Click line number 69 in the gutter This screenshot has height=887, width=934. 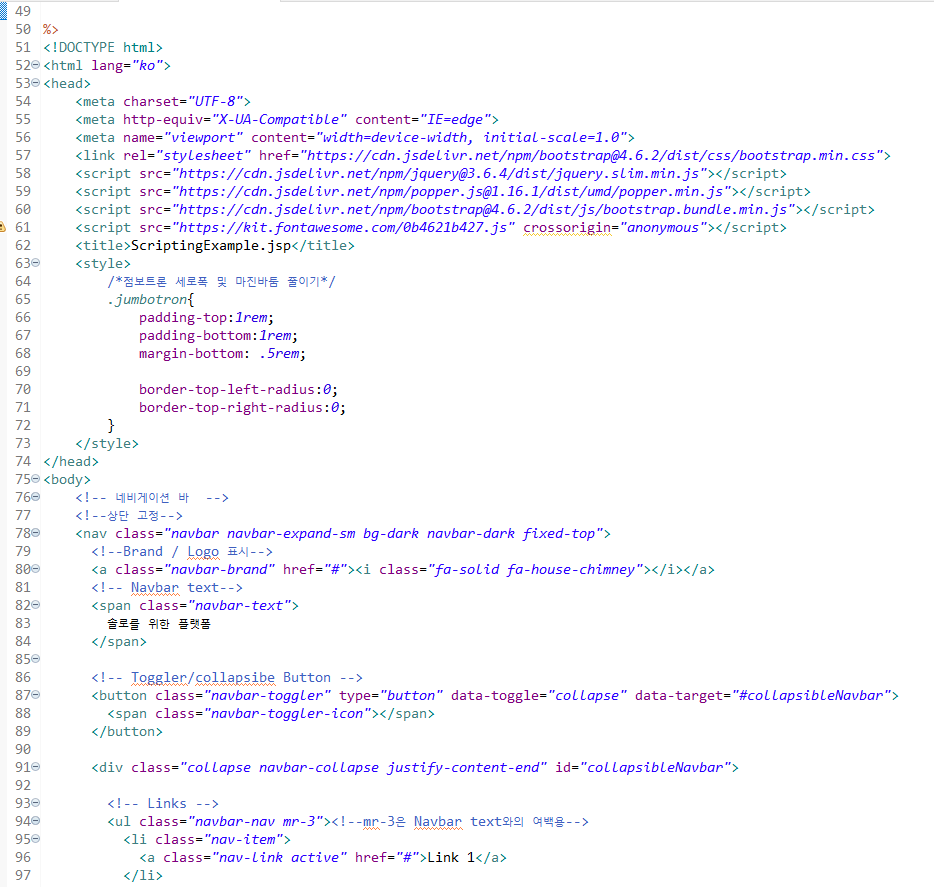(23, 371)
